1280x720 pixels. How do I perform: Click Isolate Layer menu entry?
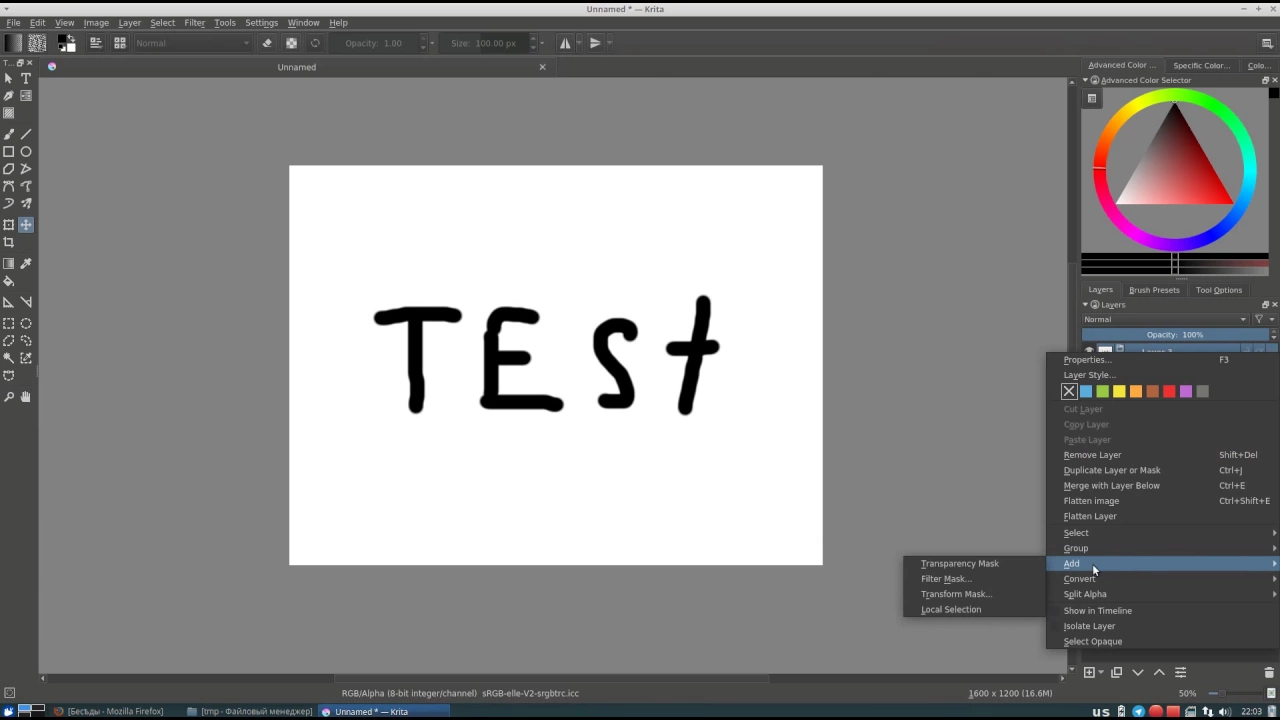pyautogui.click(x=1162, y=626)
